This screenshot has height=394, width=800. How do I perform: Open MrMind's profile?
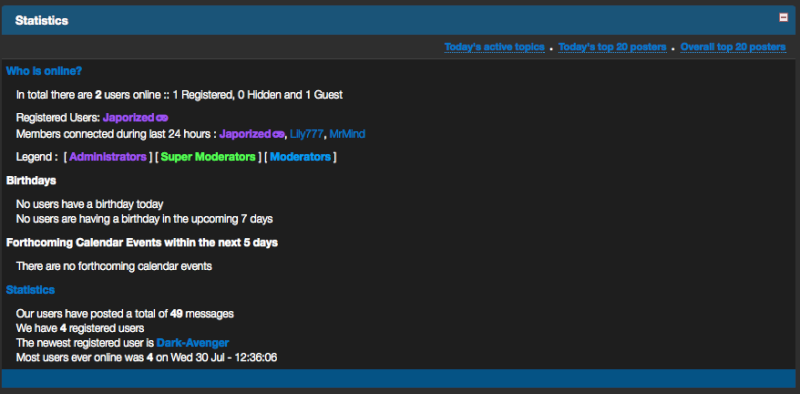(x=347, y=134)
